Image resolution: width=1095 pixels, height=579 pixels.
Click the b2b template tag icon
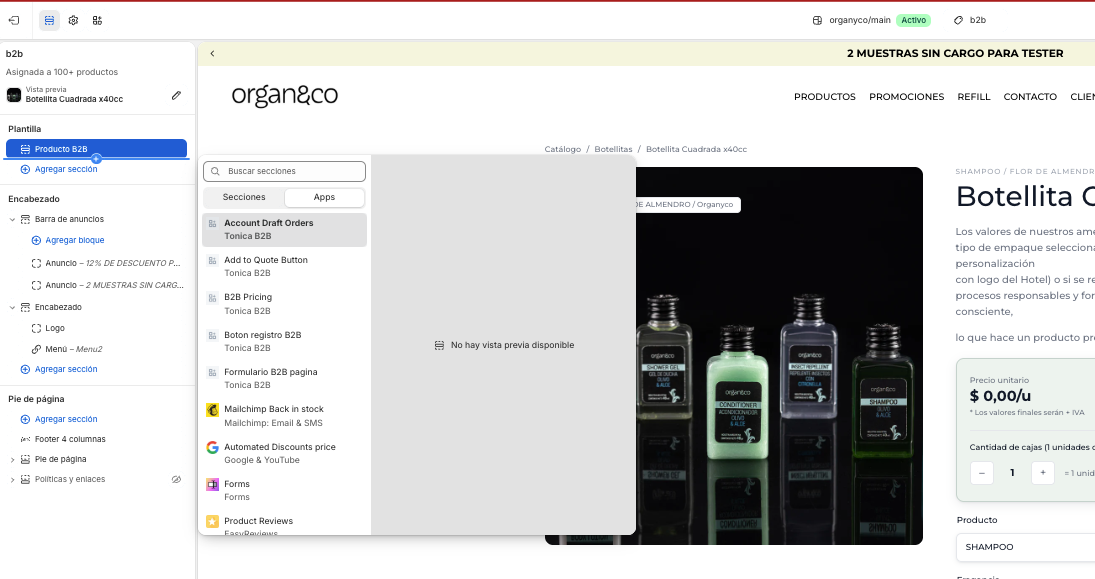tap(958, 20)
